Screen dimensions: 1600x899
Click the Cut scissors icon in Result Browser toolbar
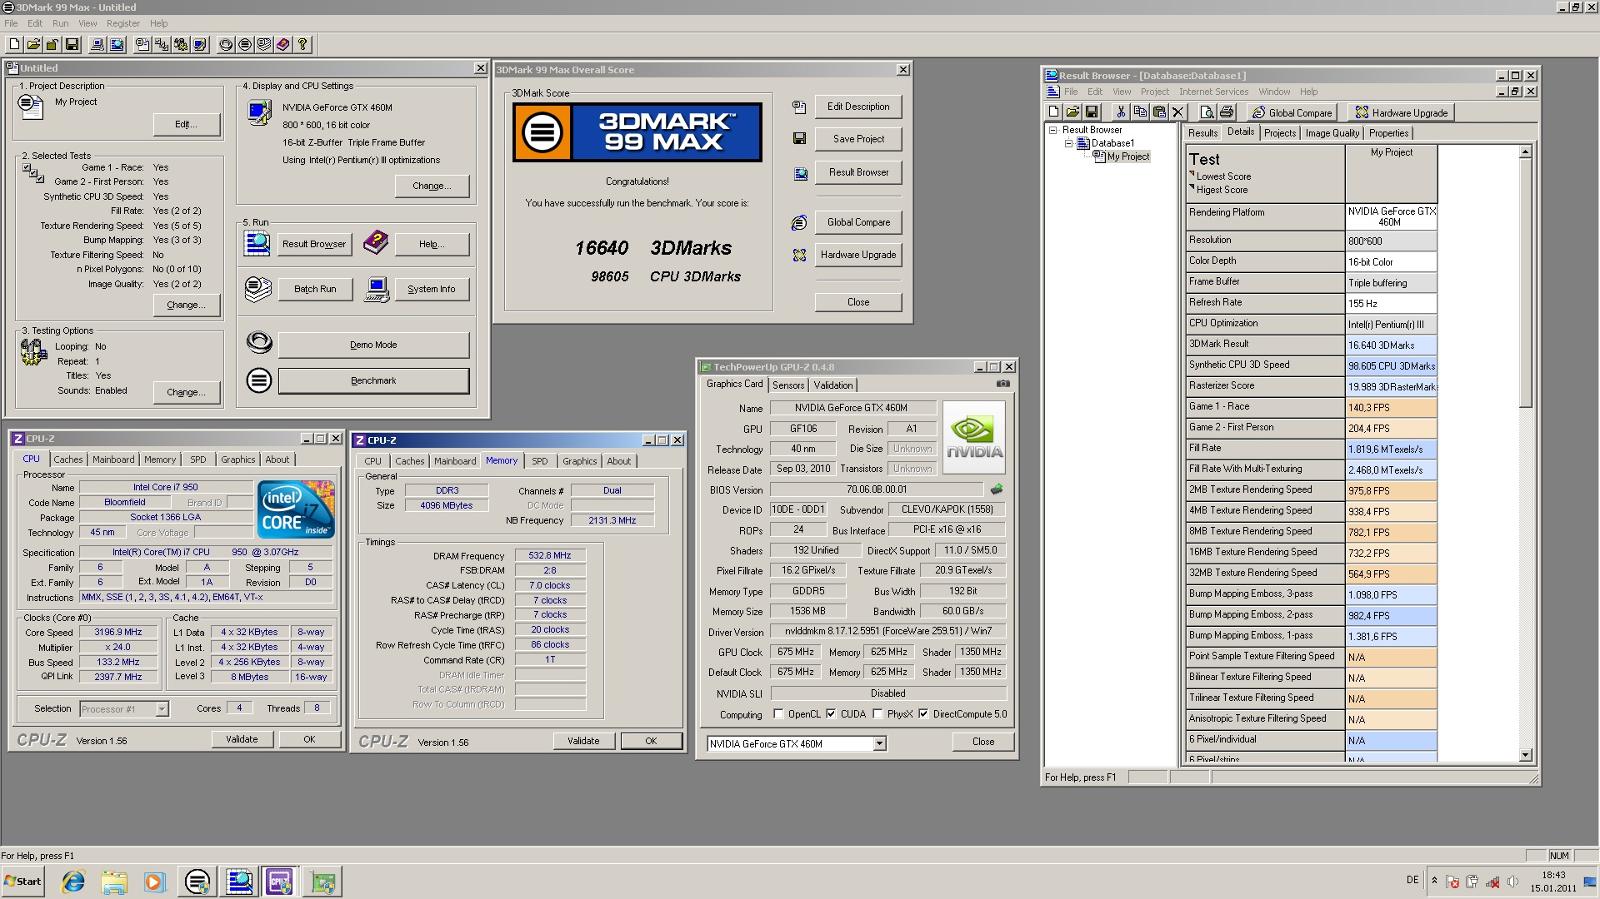1121,112
